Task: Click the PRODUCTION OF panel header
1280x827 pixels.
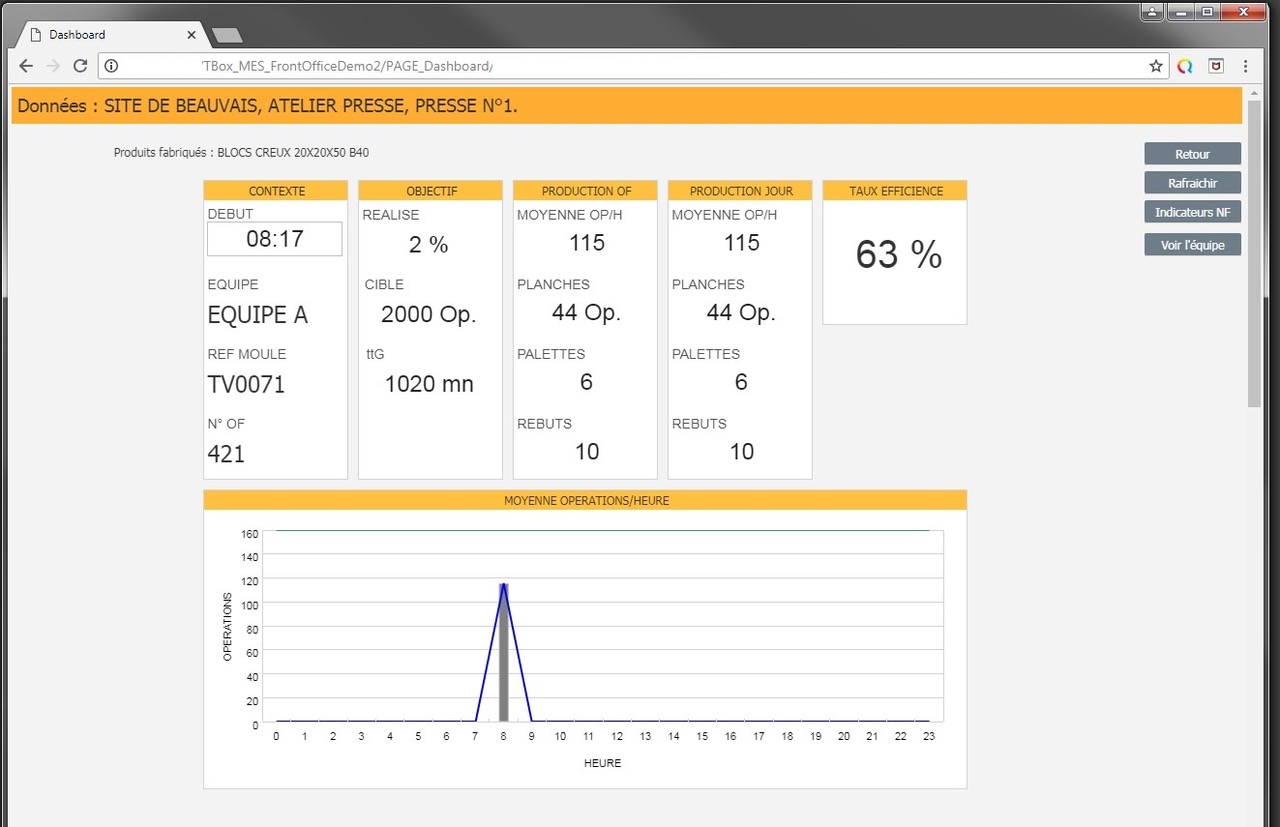Action: pyautogui.click(x=586, y=190)
